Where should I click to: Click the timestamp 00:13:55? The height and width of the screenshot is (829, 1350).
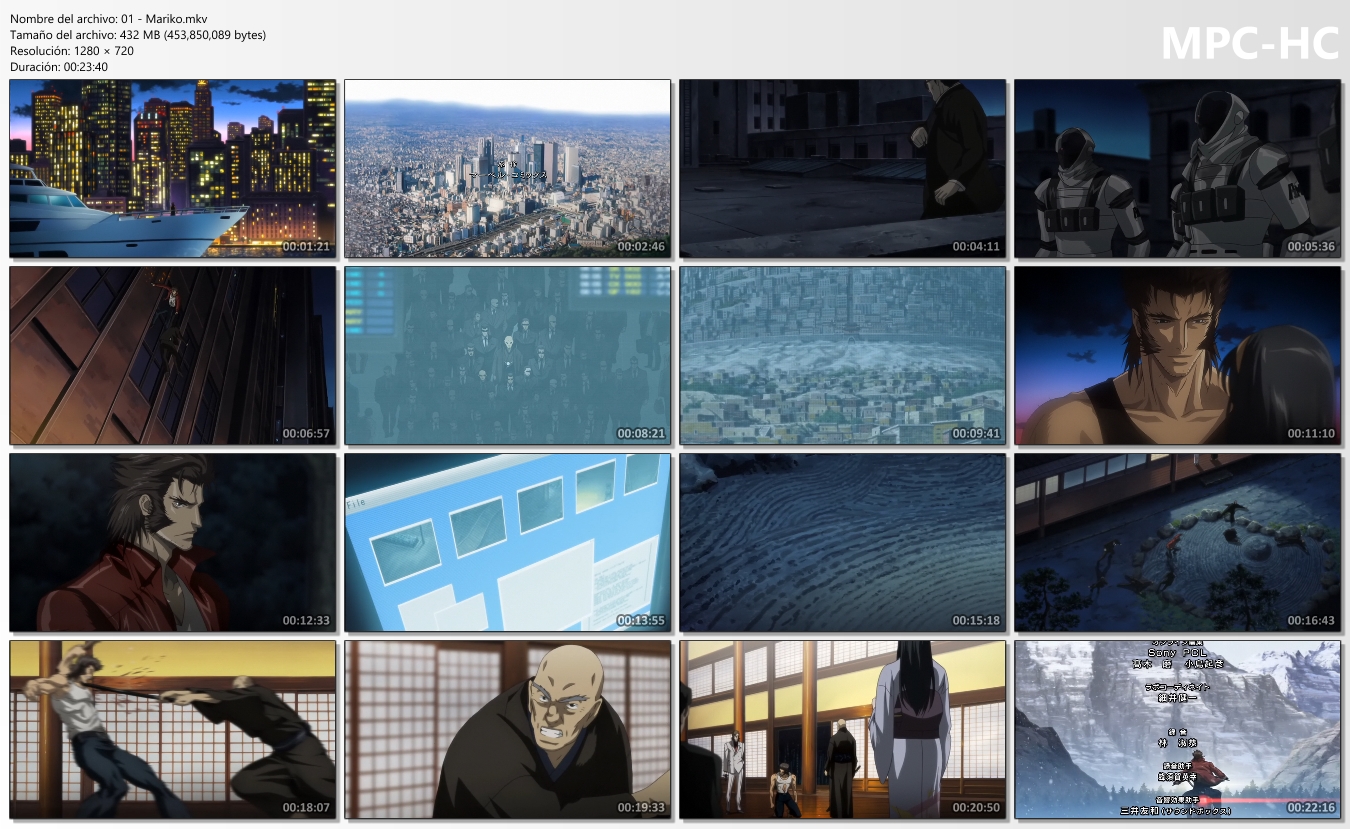coord(640,620)
